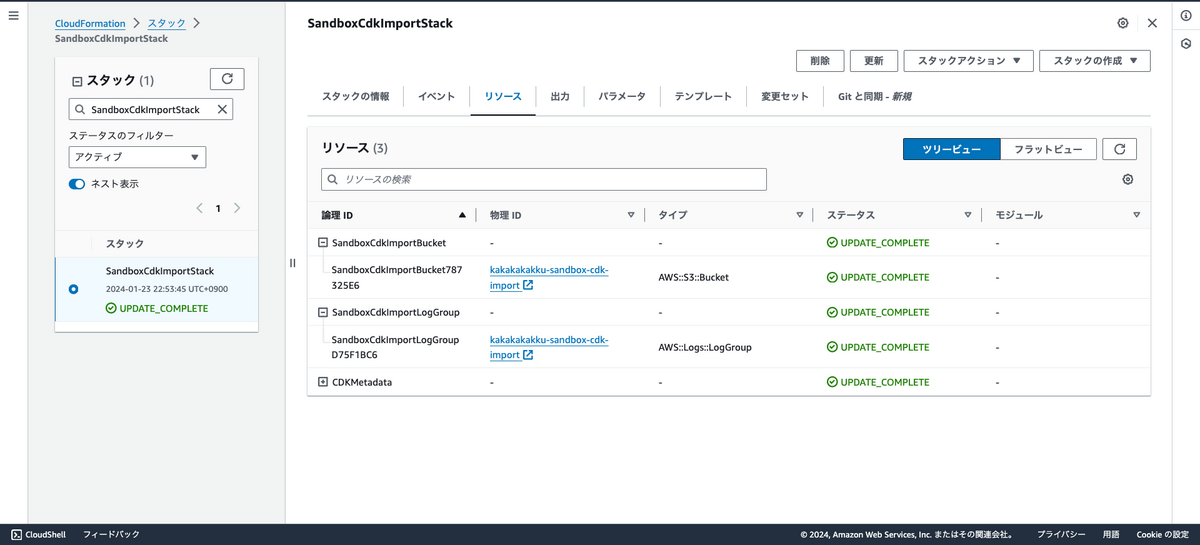Clear the stack search field

click(222, 109)
